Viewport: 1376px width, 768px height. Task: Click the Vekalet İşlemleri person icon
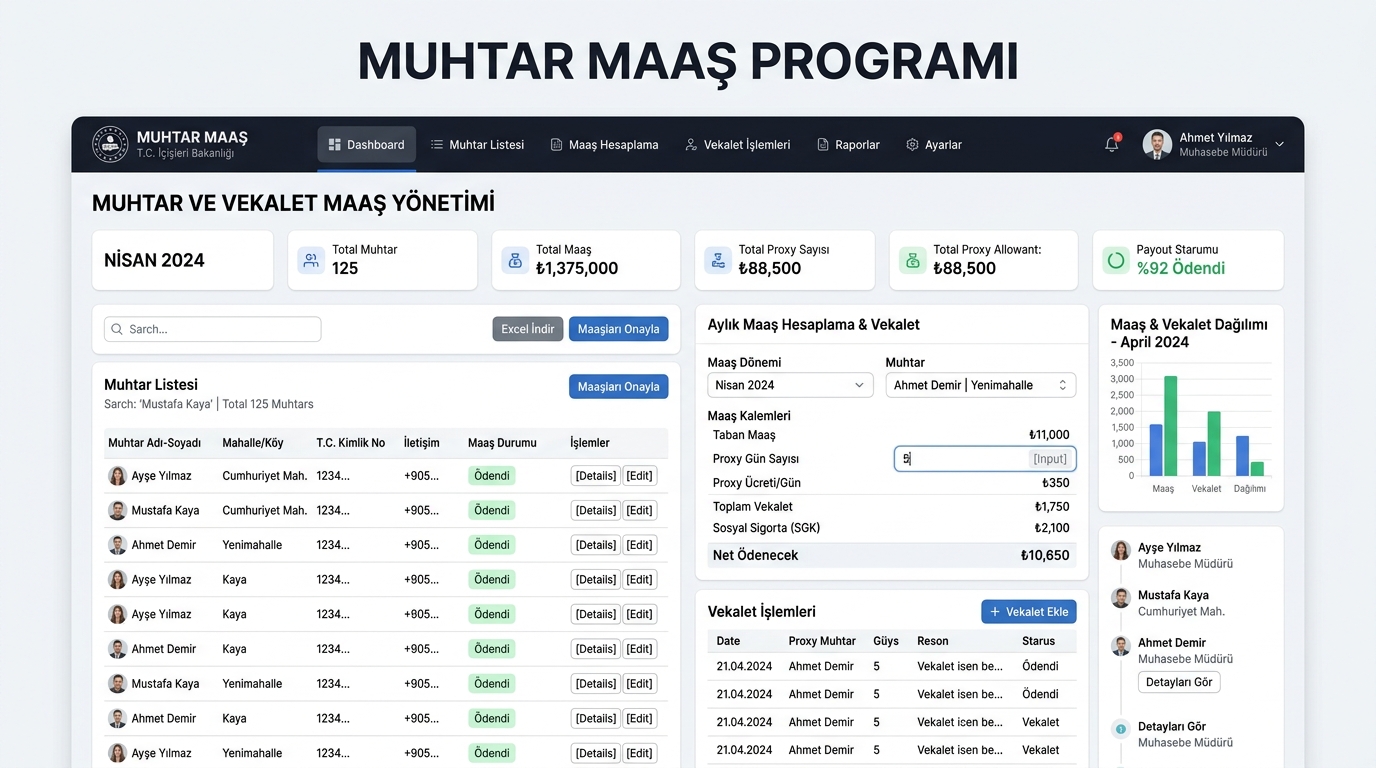tap(691, 145)
